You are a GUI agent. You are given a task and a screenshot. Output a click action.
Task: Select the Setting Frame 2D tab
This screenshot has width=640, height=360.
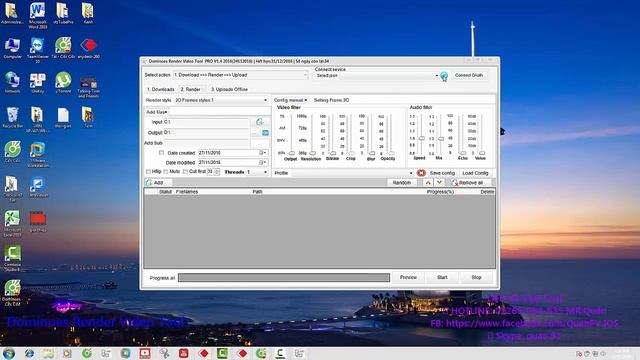pyautogui.click(x=331, y=100)
